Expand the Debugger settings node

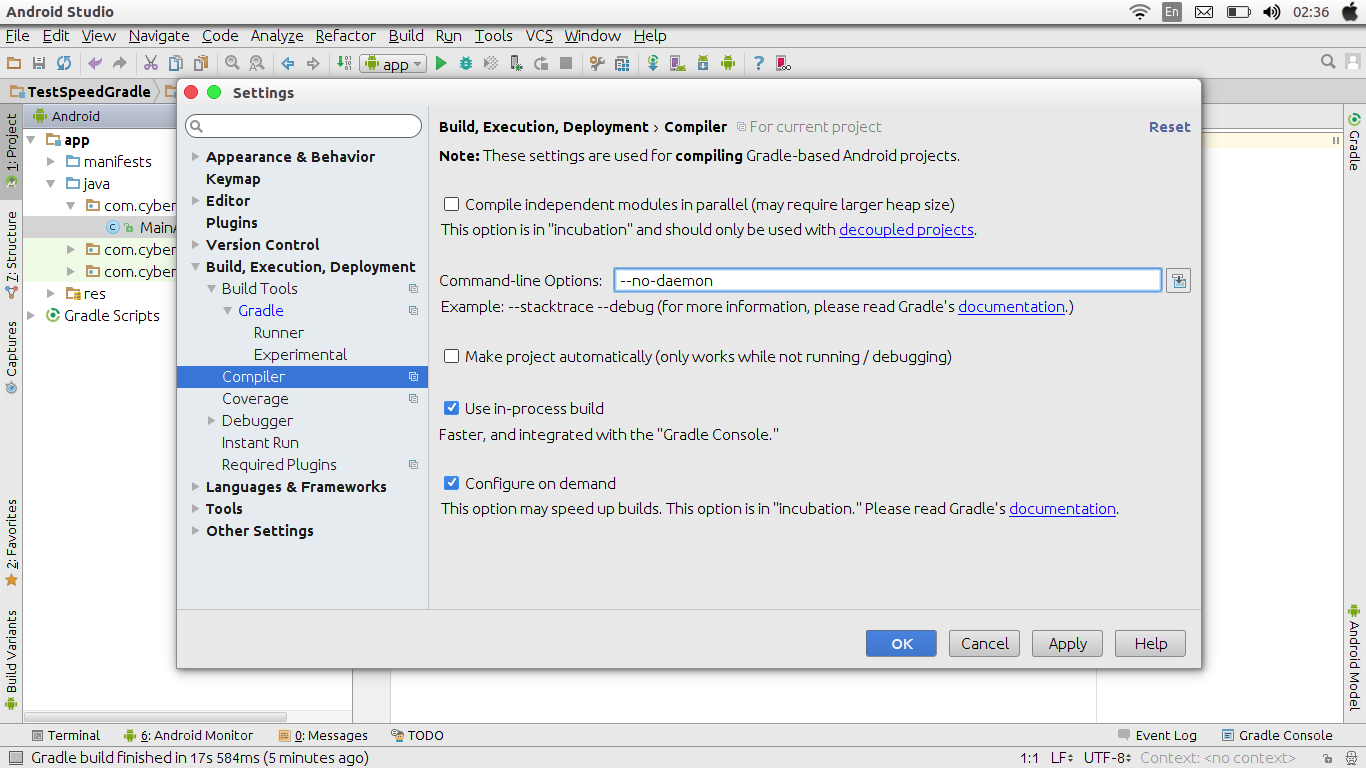212,421
